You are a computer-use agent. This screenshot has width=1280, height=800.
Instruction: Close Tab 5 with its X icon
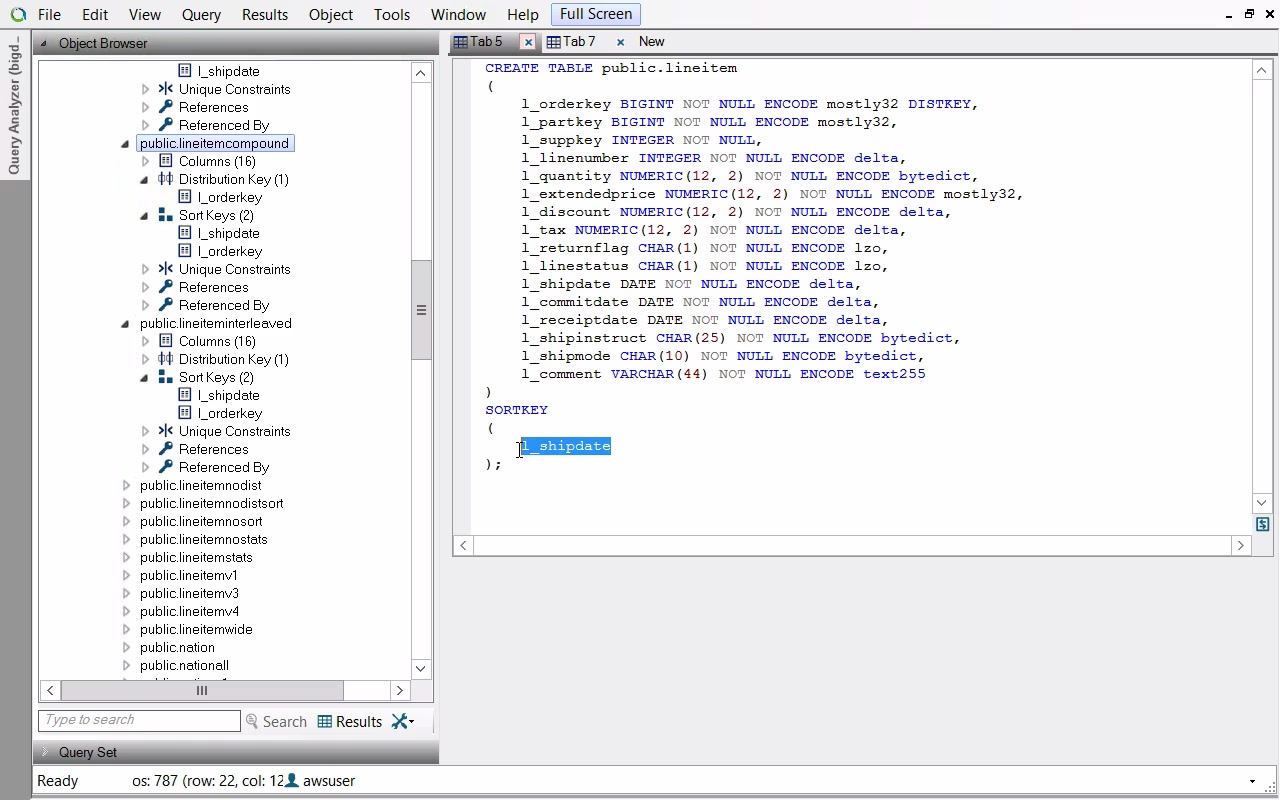click(x=528, y=42)
